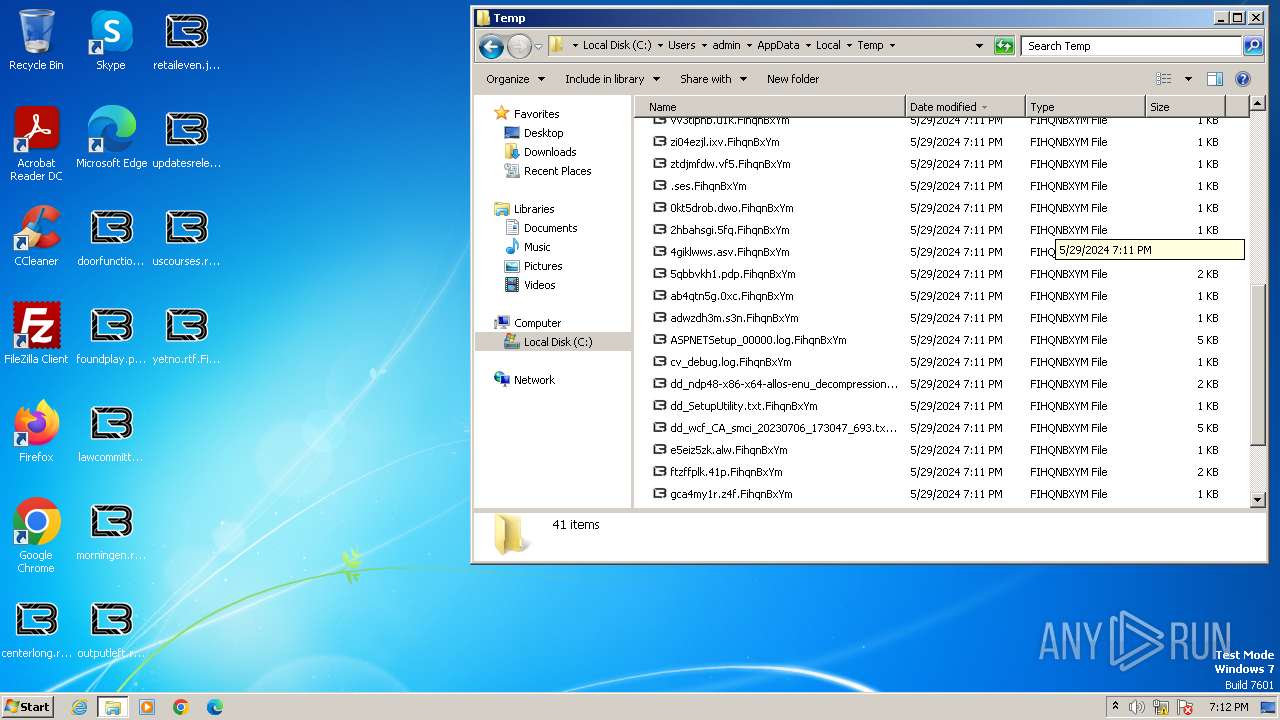The height and width of the screenshot is (720, 1280).
Task: Select the outputleft desktop file icon
Action: coord(111,628)
